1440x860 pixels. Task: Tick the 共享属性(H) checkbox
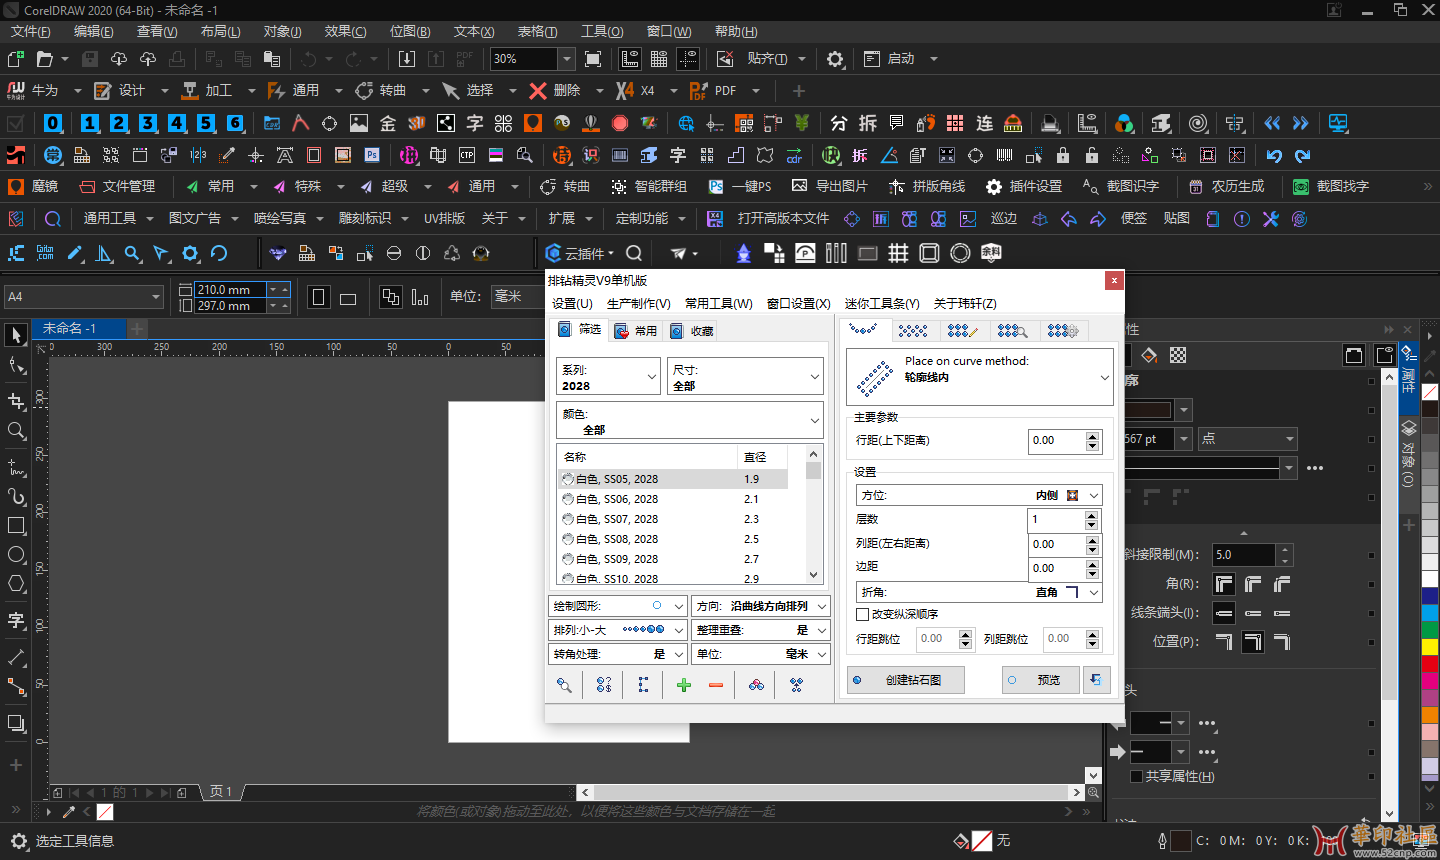pyautogui.click(x=1136, y=776)
